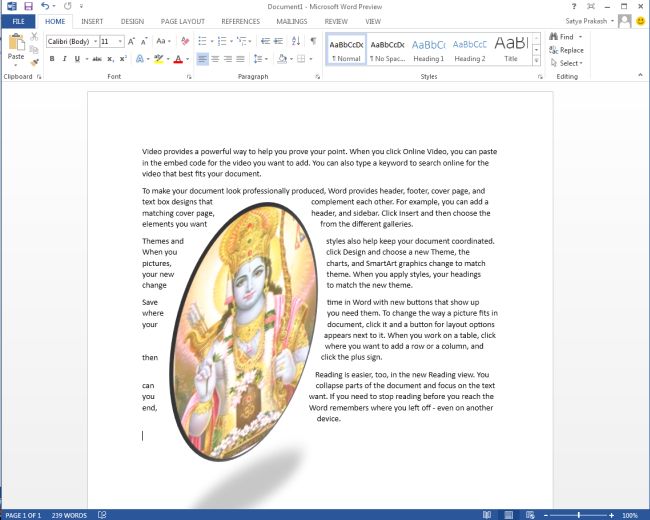Click the Grow Font icon
This screenshot has width=650, height=520.
tap(131, 41)
